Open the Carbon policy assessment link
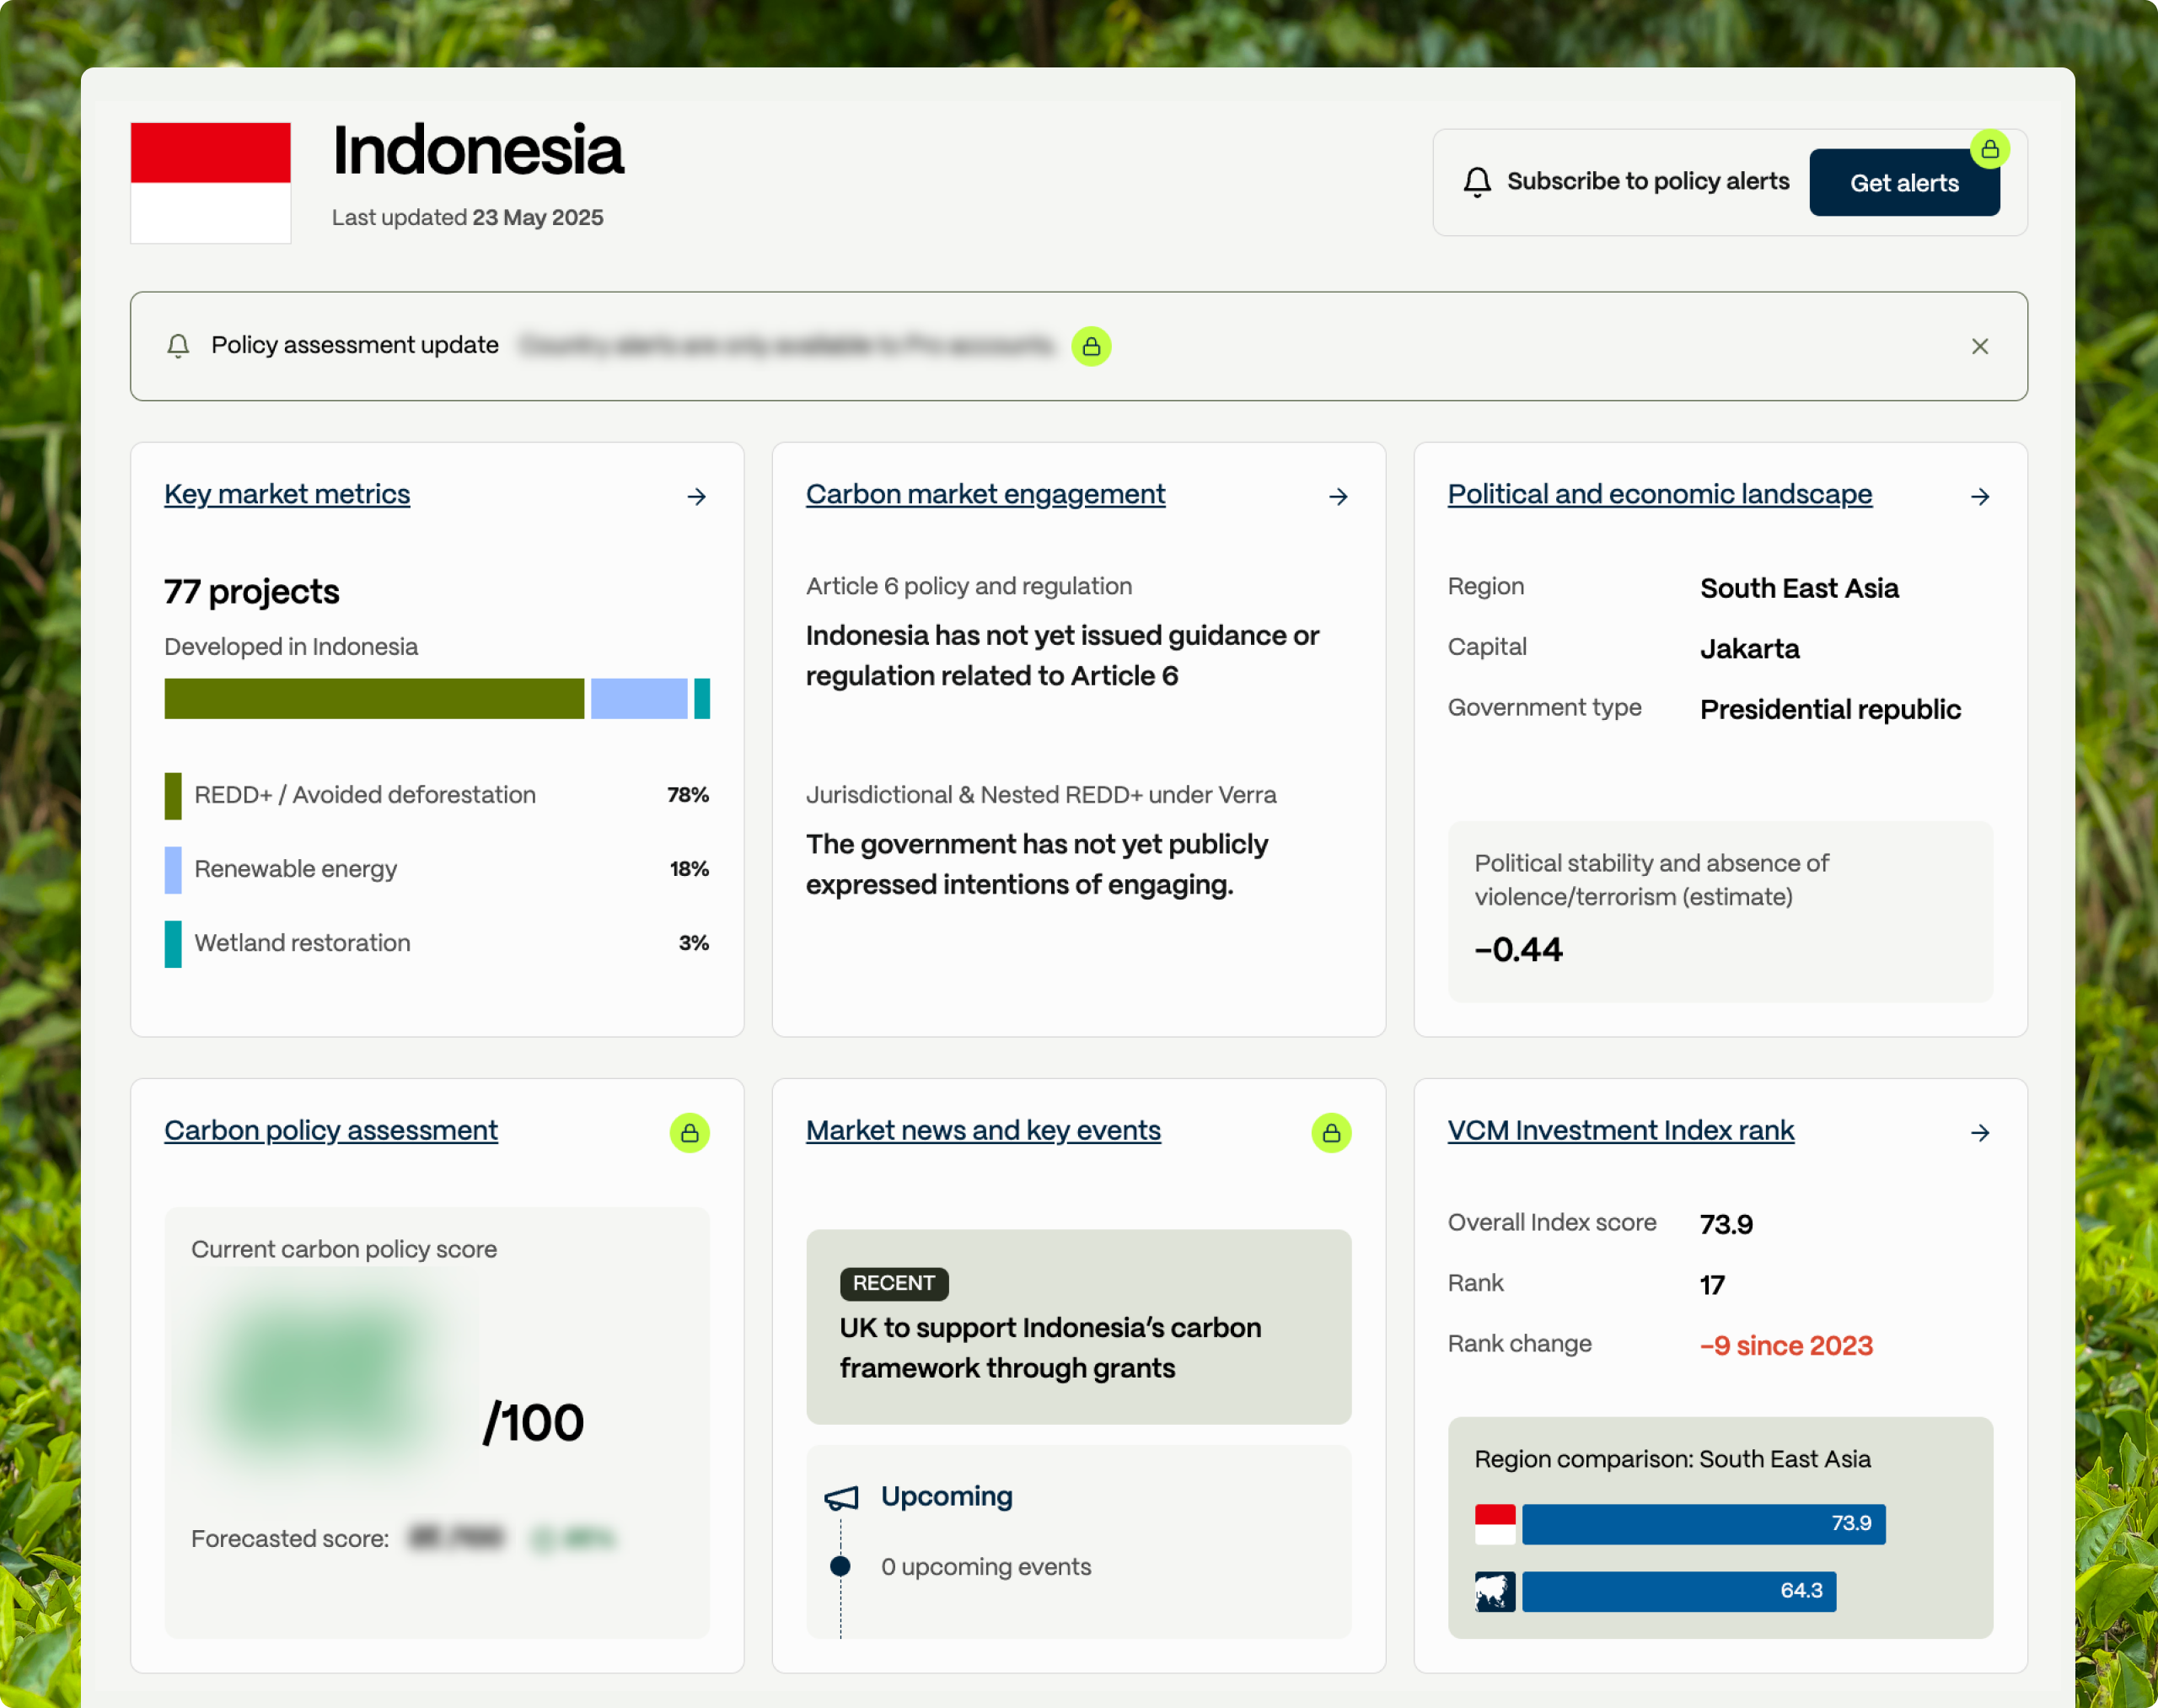2158x1708 pixels. tap(330, 1130)
